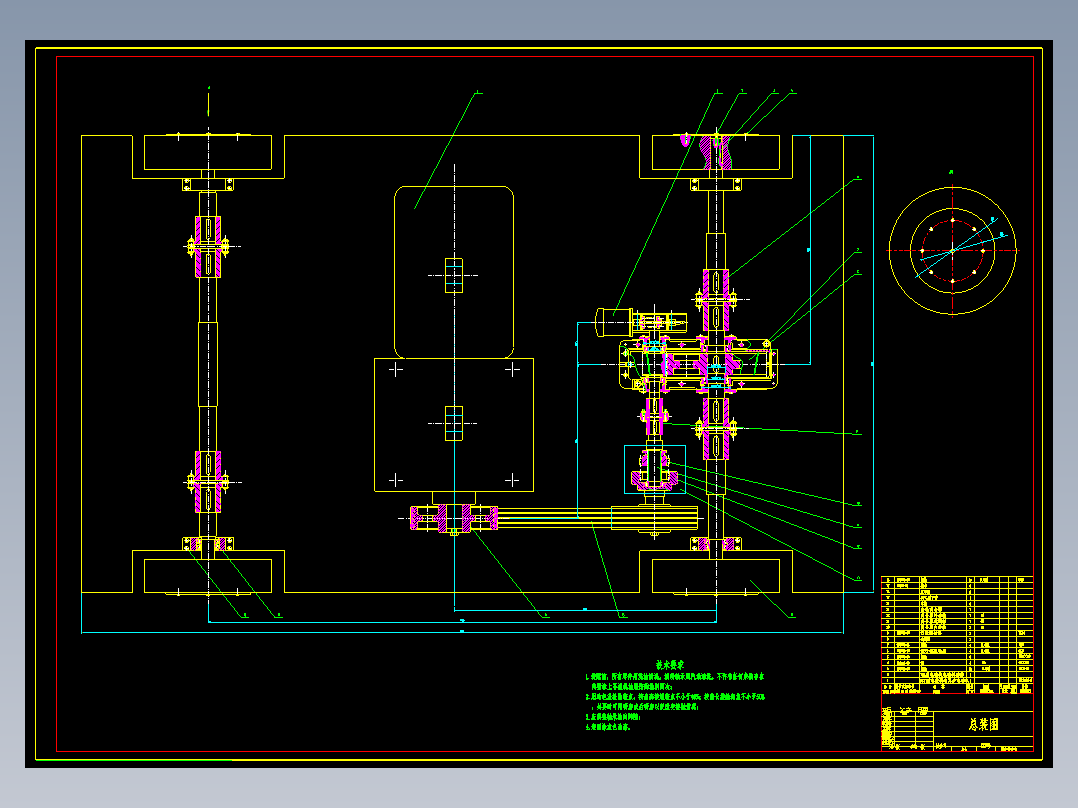Click the center of the circular flange detail view
This screenshot has height=808, width=1078.
[952, 250]
